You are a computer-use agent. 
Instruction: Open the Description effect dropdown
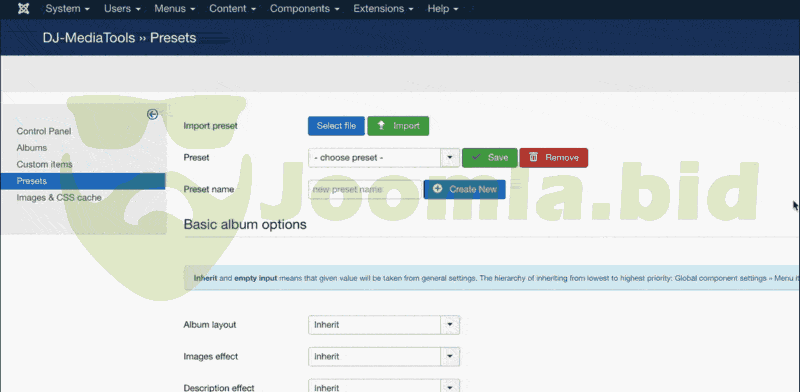click(450, 387)
